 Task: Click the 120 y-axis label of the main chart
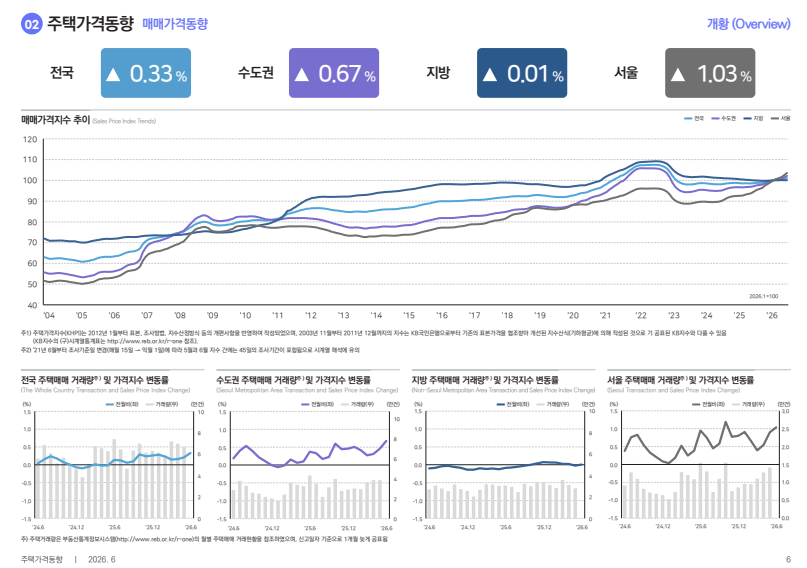[x=30, y=139]
